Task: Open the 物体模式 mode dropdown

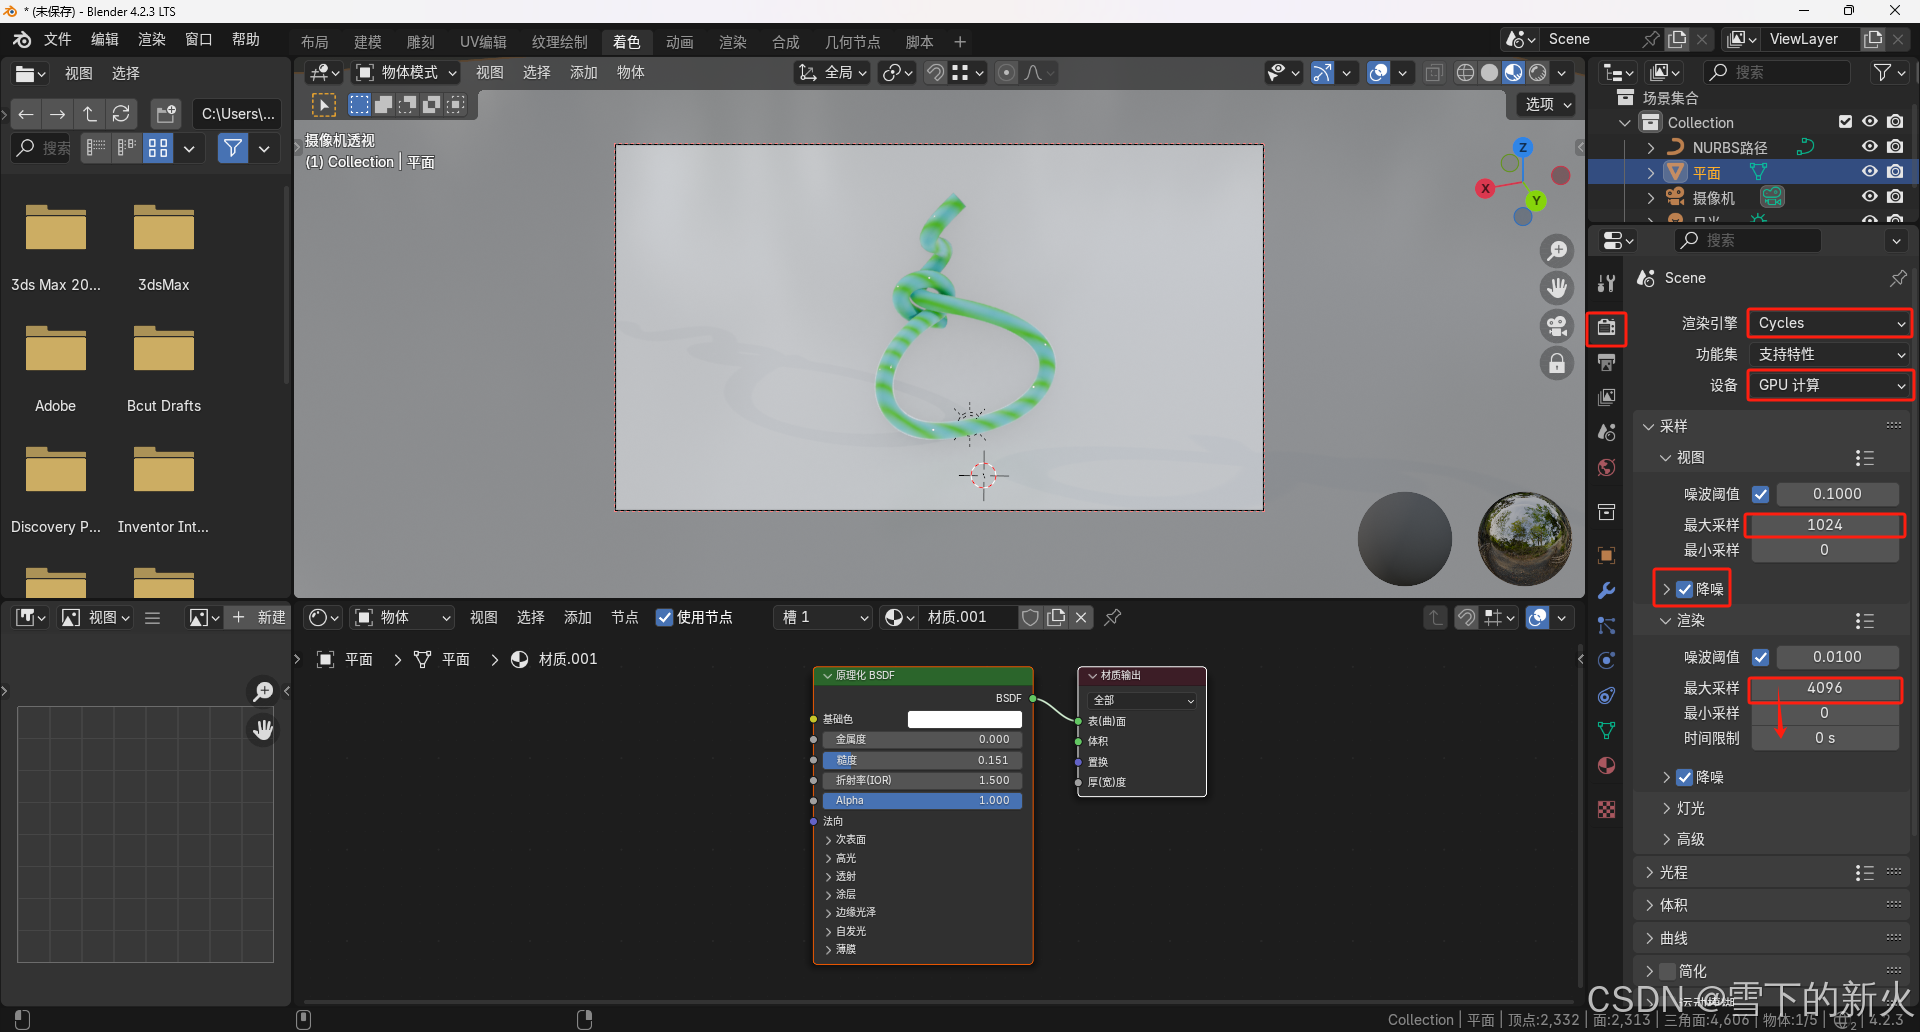Action: coord(407,72)
